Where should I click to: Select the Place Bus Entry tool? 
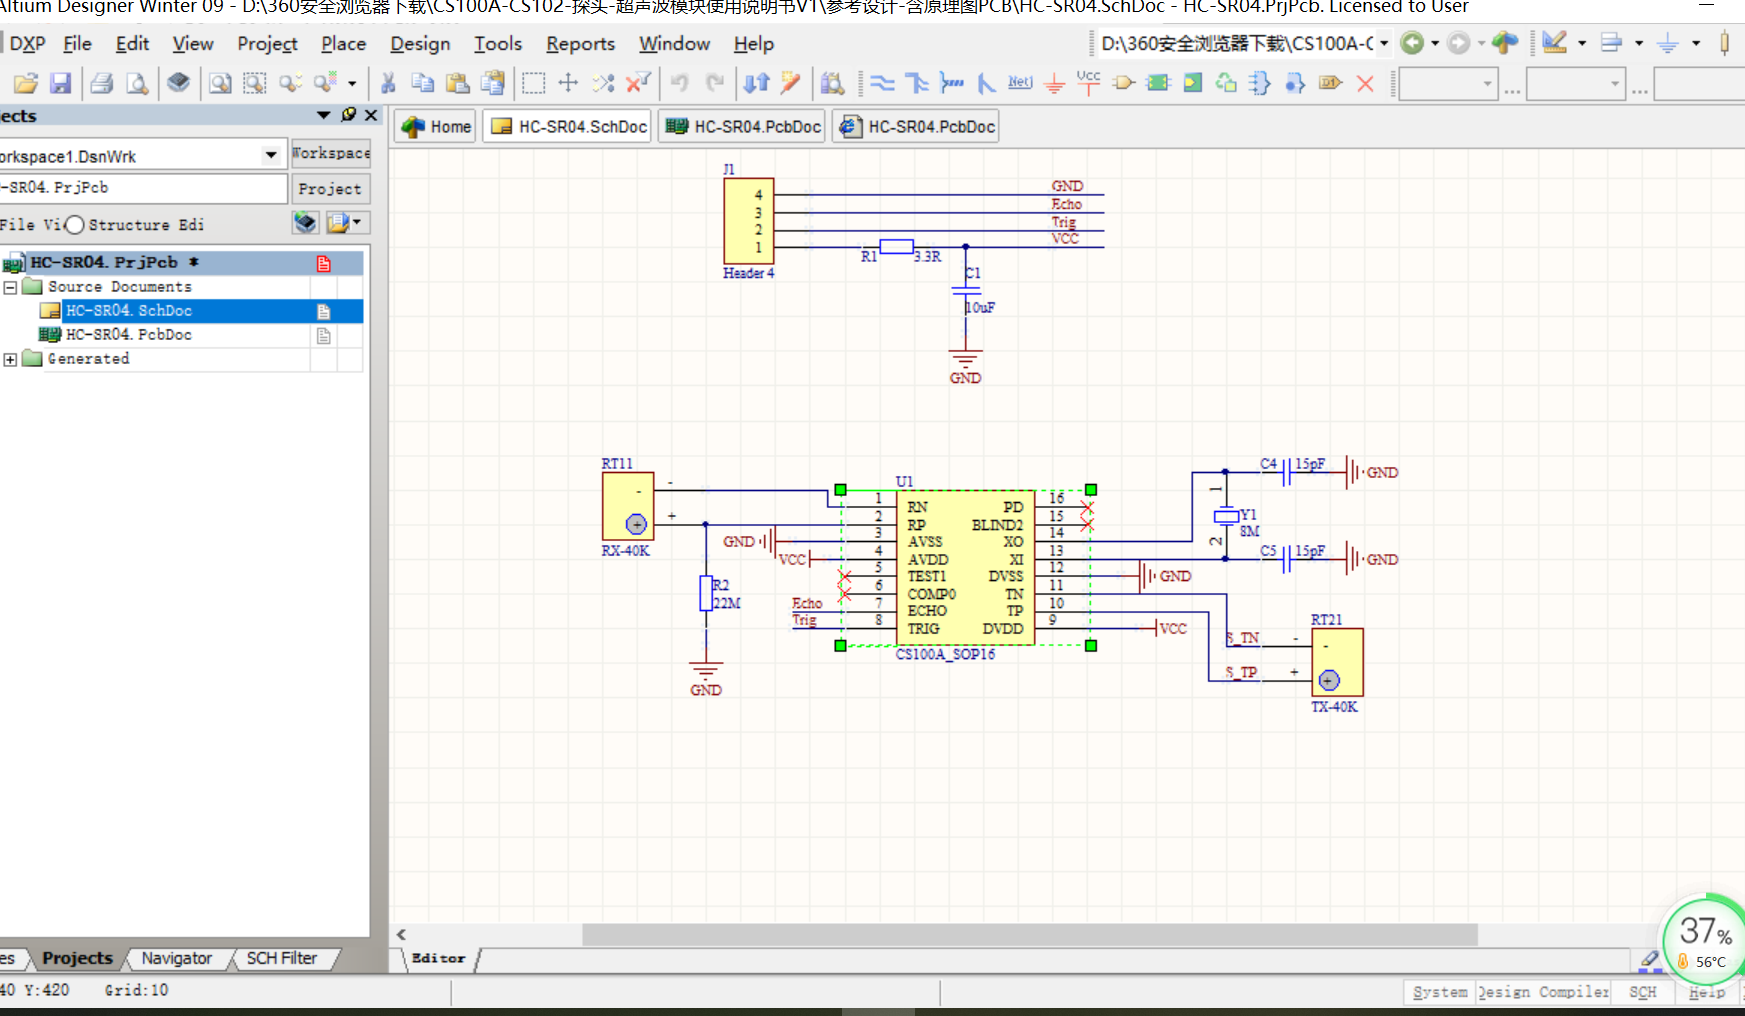coord(986,83)
